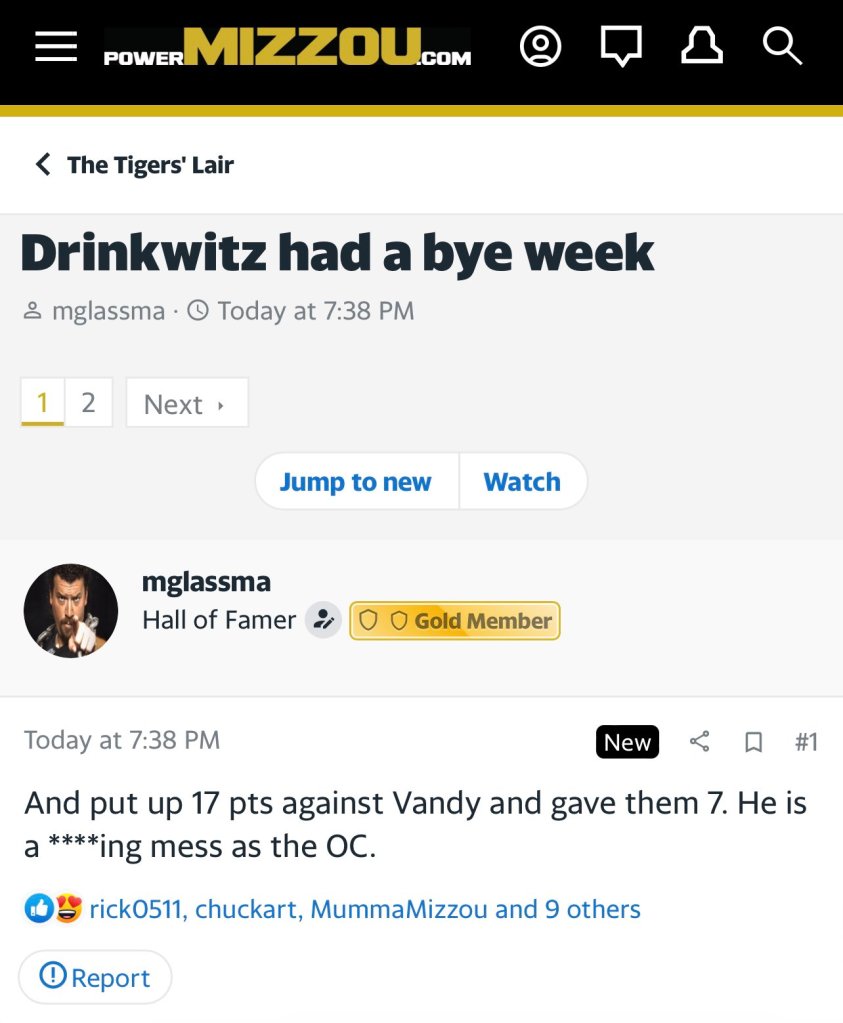Report this post

click(95, 977)
